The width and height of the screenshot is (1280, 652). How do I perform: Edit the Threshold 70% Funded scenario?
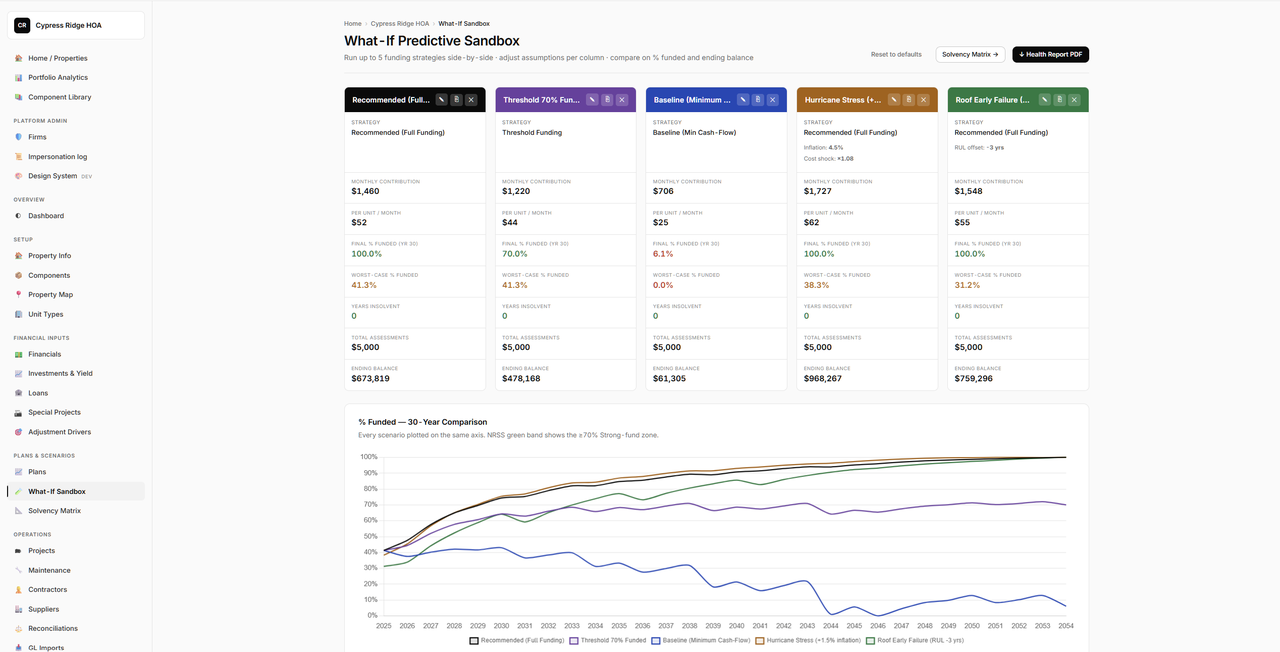[592, 100]
